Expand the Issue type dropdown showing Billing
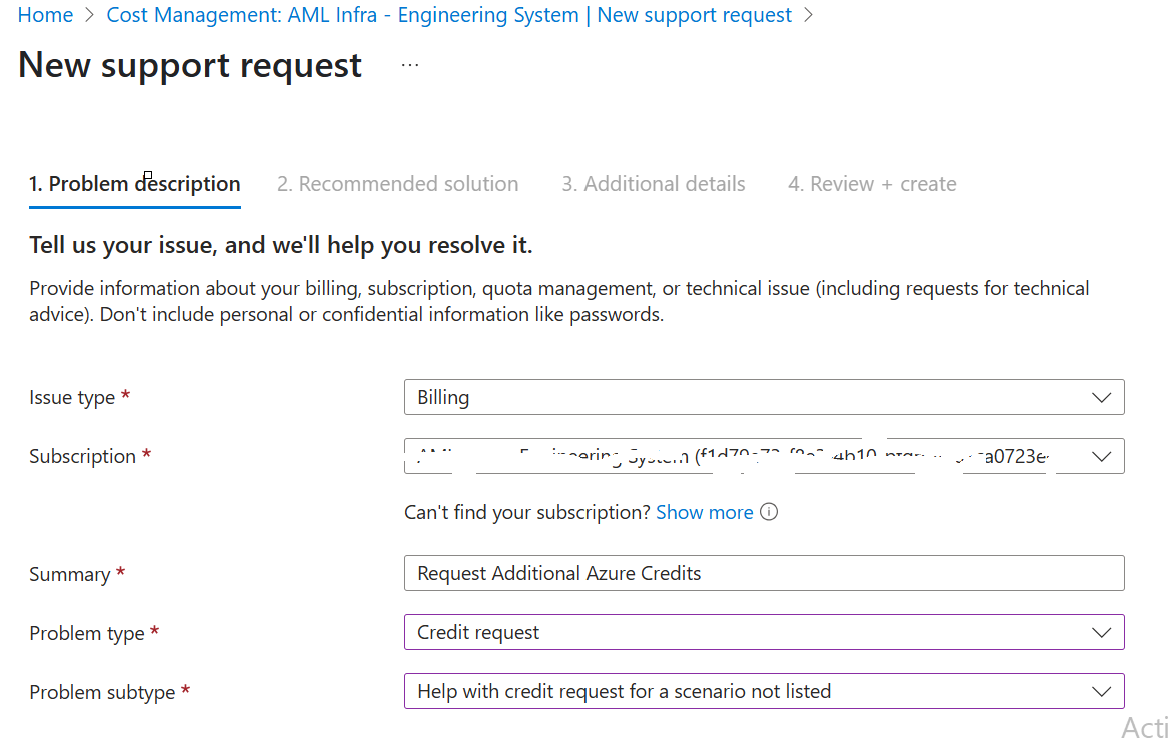Viewport: 1168px width, 750px height. 764,397
